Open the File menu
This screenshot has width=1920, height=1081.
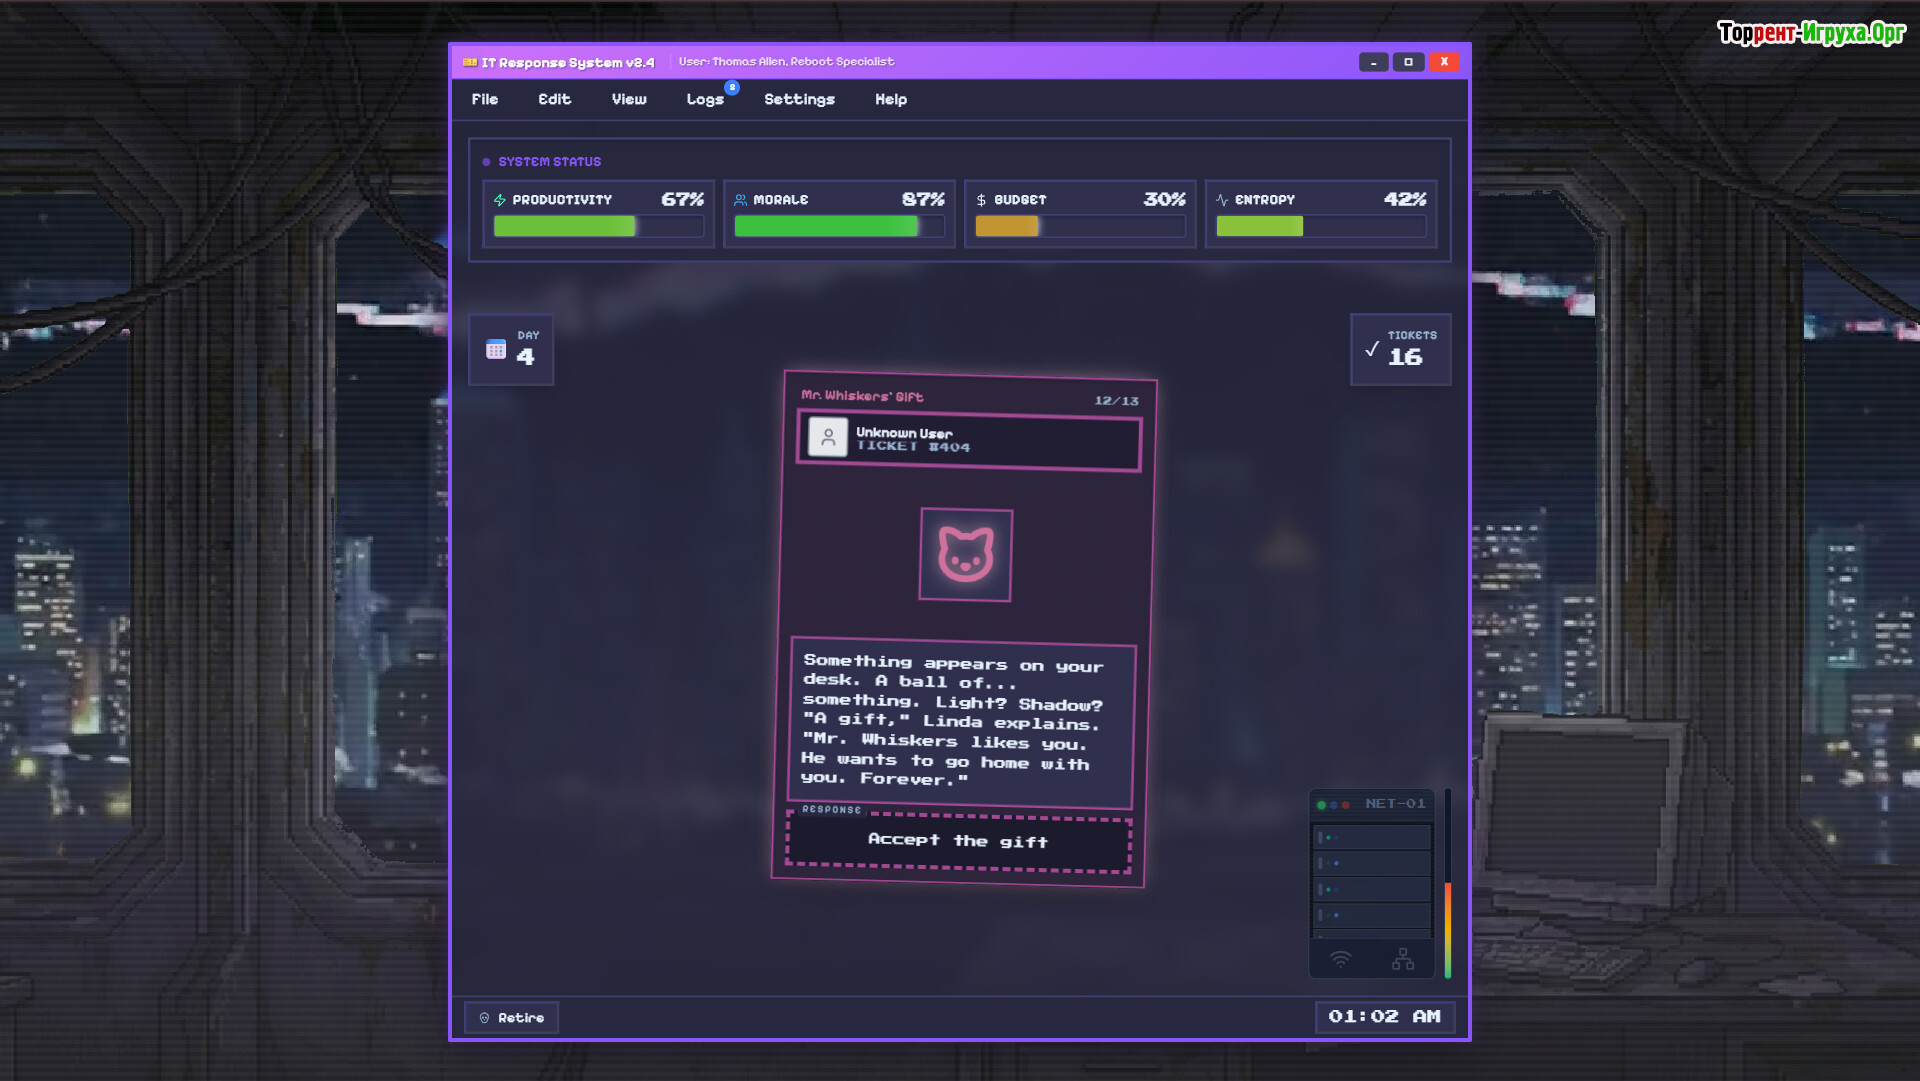(x=485, y=99)
